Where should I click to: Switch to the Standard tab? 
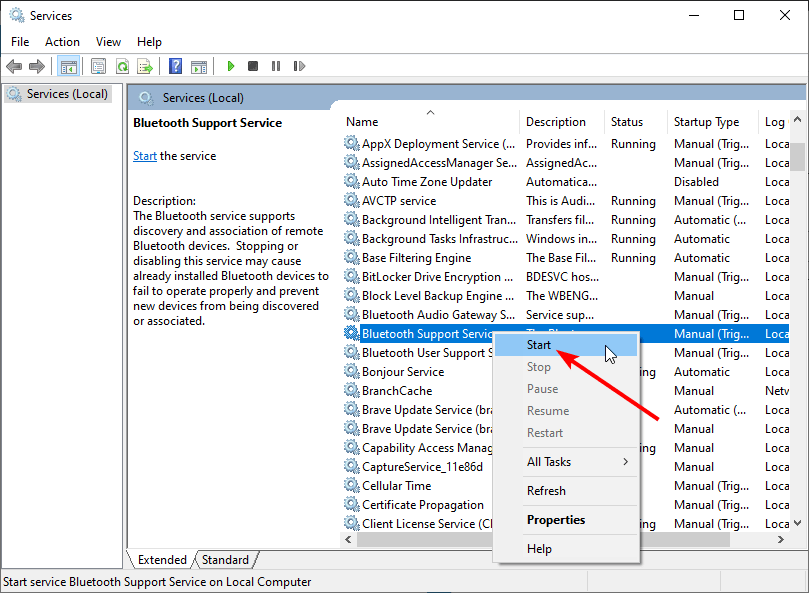click(225, 560)
